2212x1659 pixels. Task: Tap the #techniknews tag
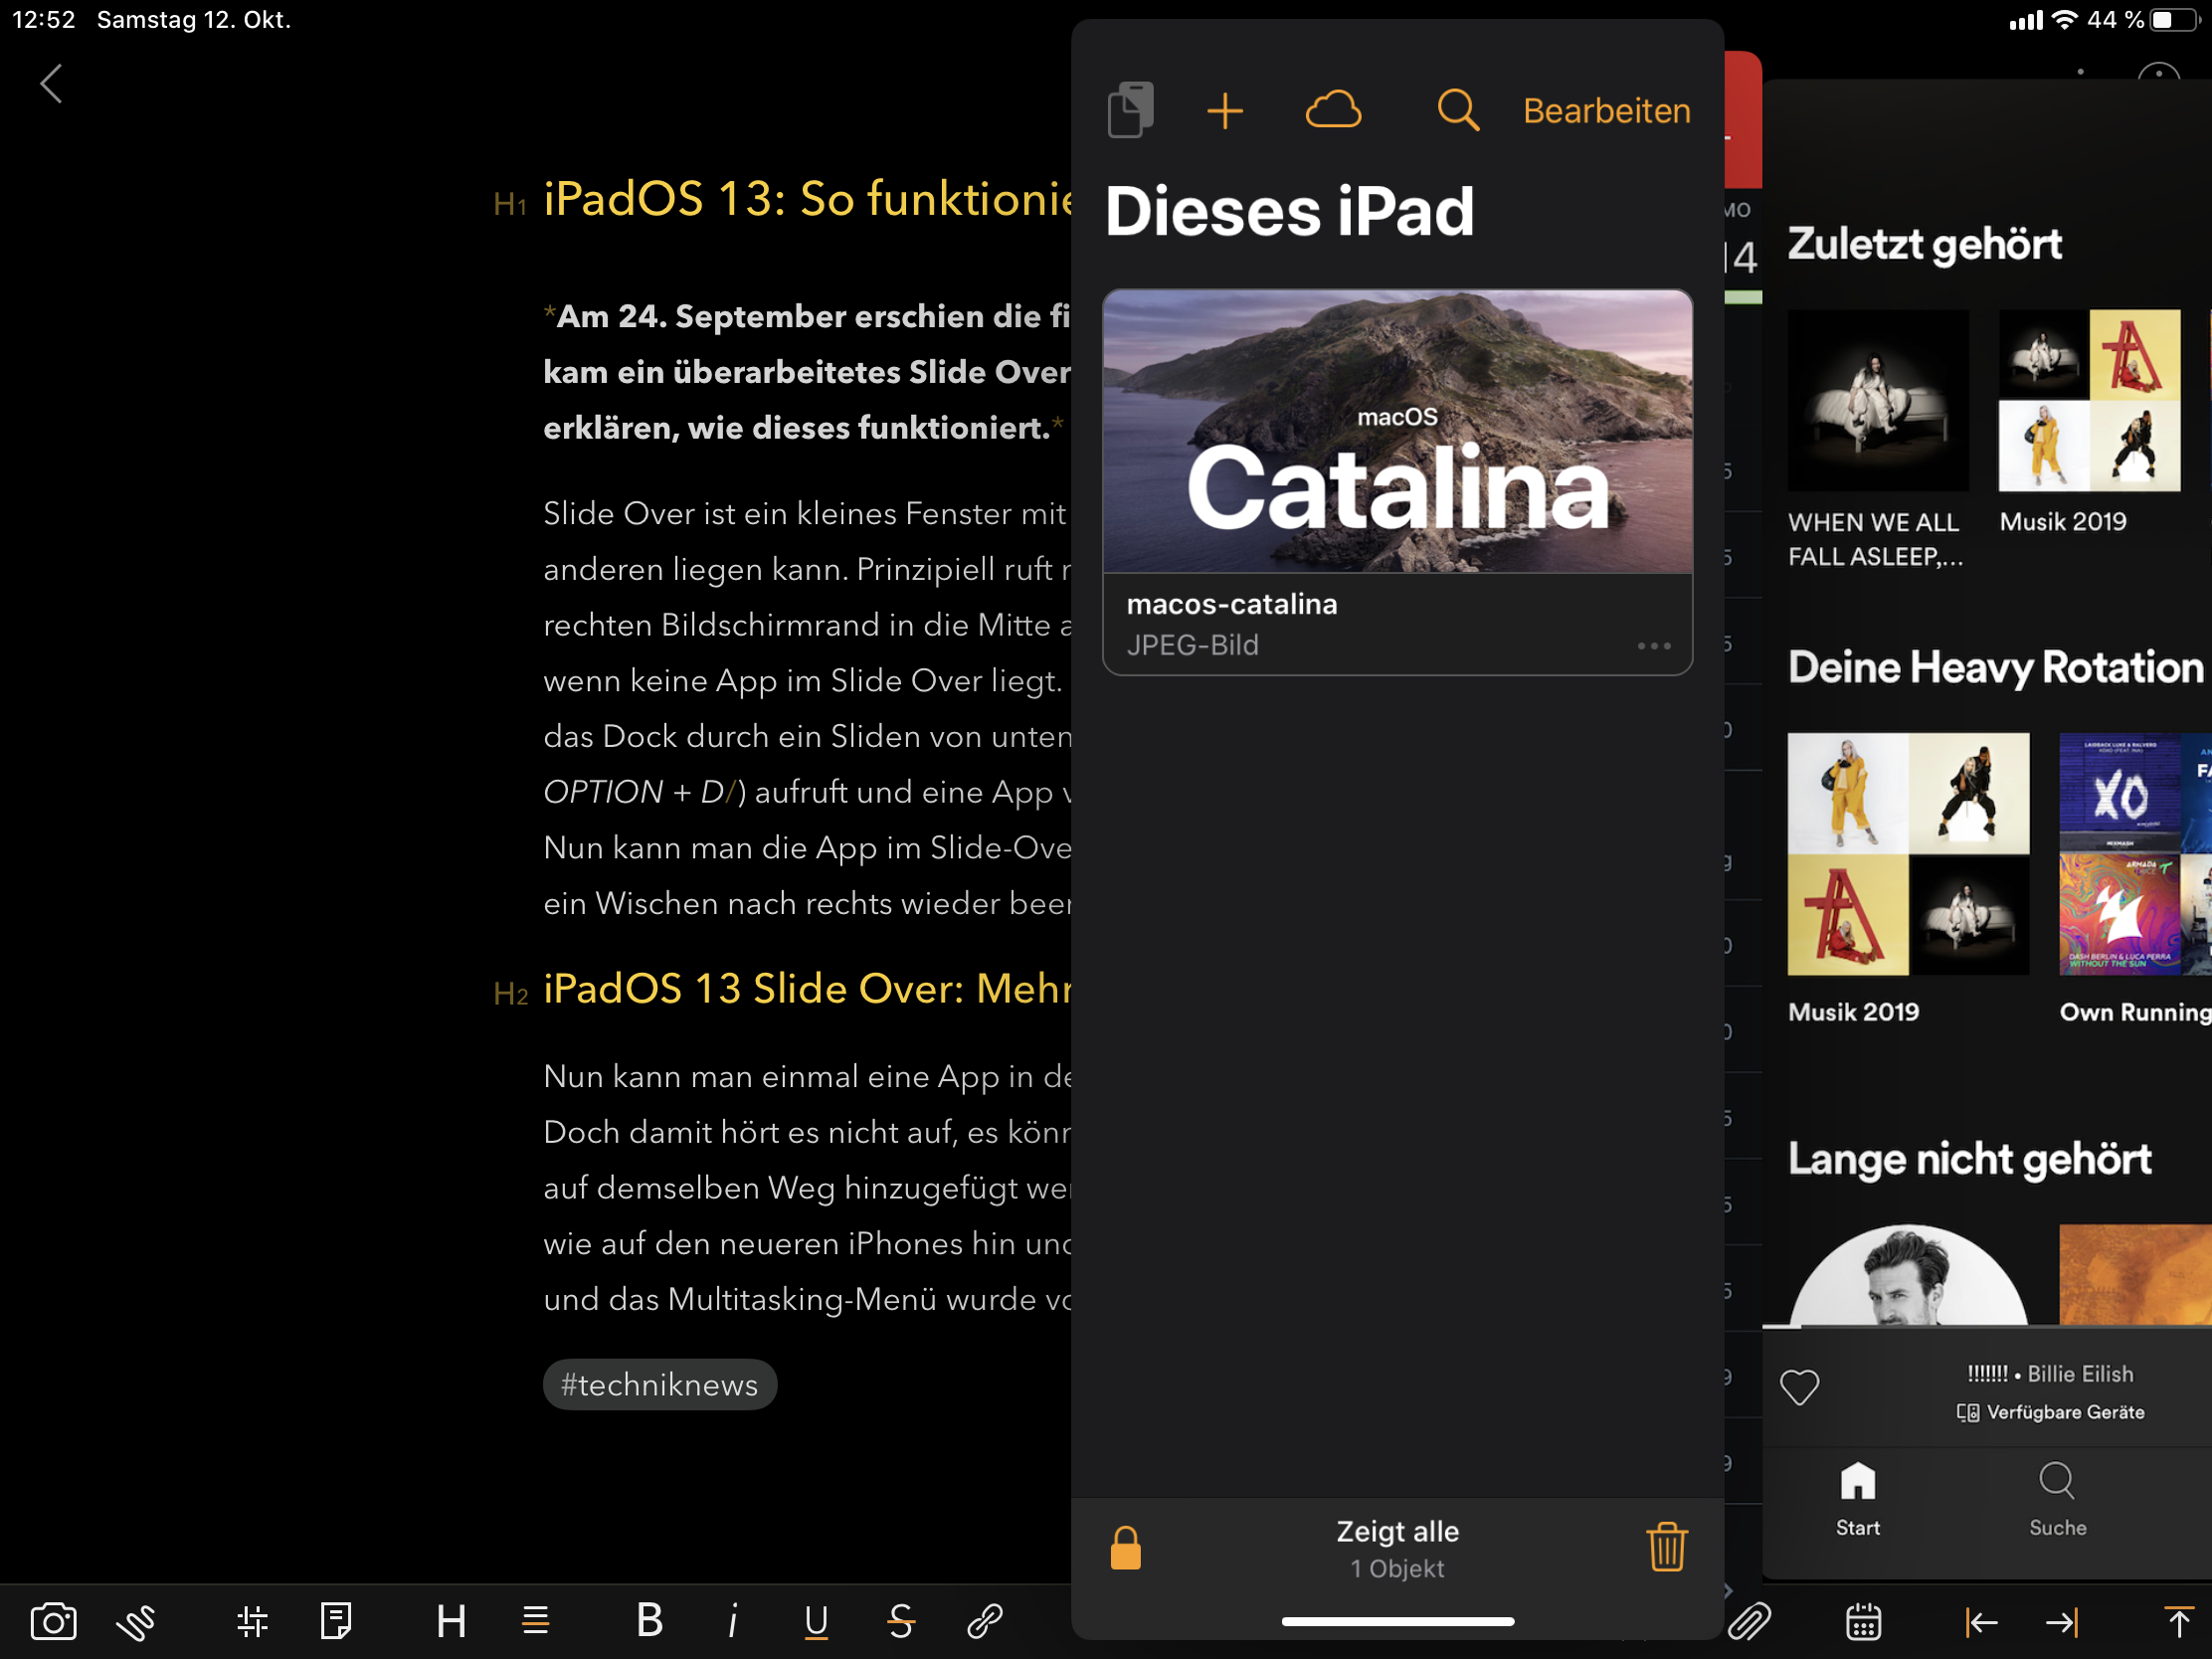(x=659, y=1385)
